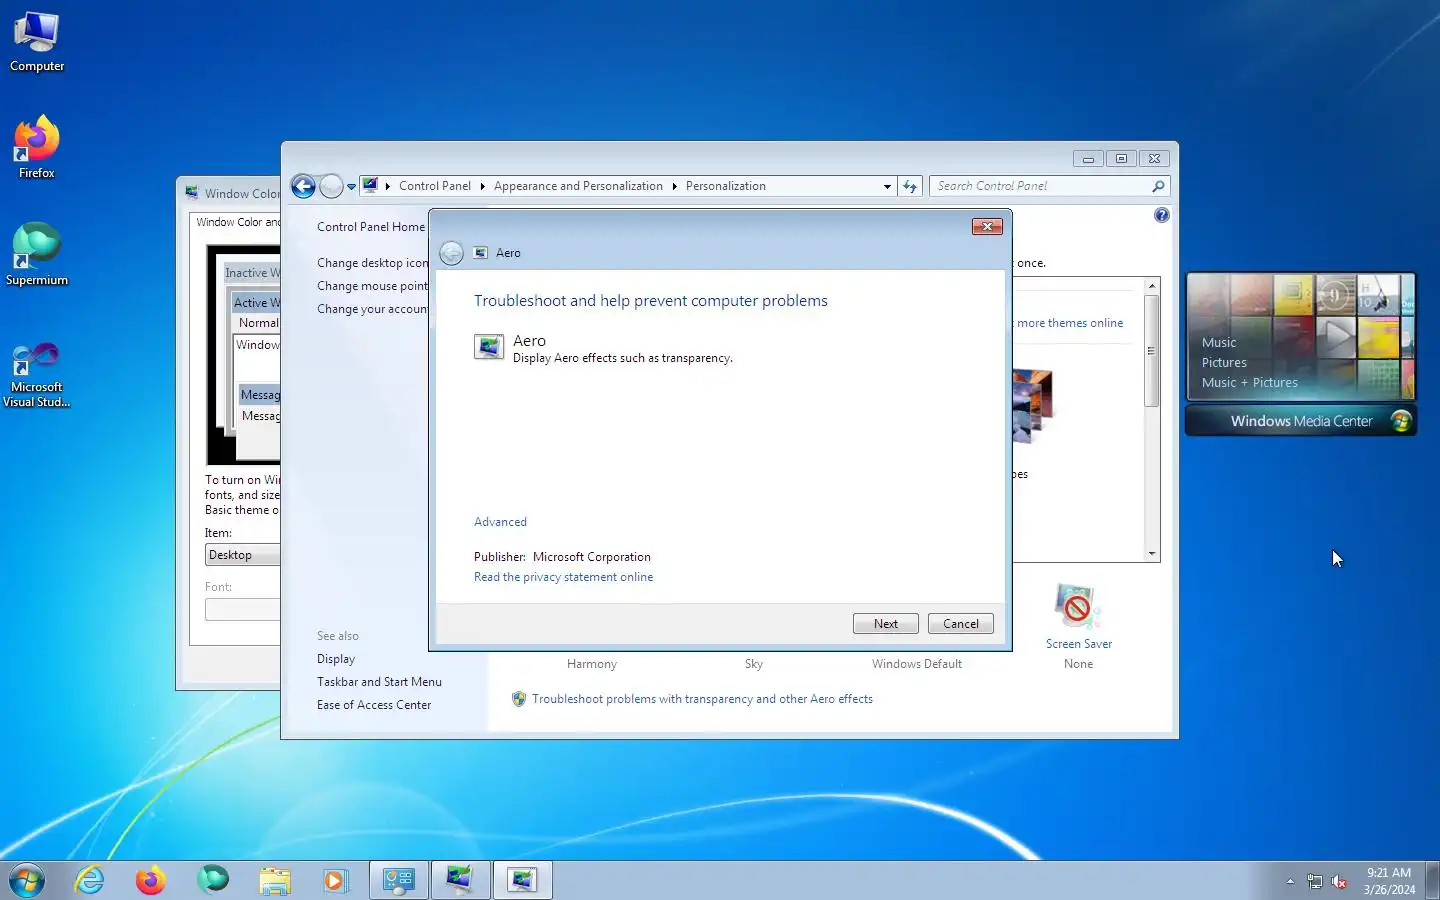Switch to Control Panel taskbar button
This screenshot has width=1440, height=900.
click(x=399, y=880)
